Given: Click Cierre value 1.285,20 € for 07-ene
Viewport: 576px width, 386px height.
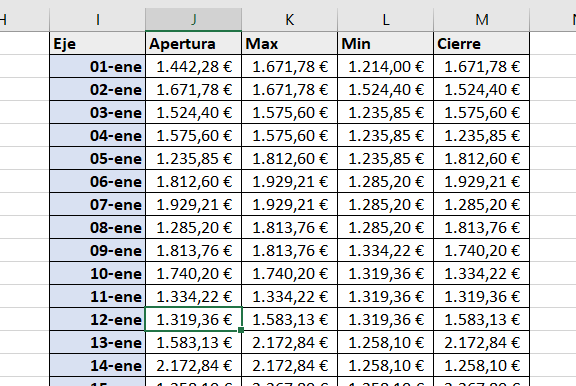Looking at the screenshot, I should (x=482, y=205).
